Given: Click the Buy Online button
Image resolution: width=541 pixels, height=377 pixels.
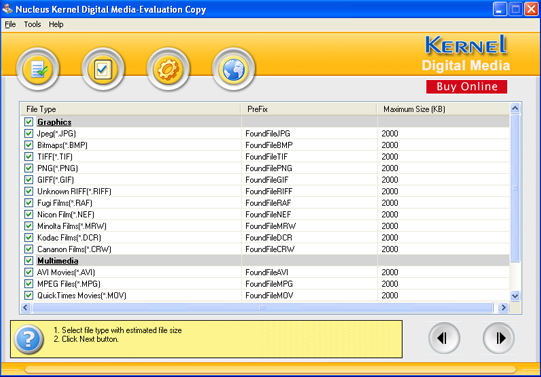Looking at the screenshot, I should click(466, 87).
